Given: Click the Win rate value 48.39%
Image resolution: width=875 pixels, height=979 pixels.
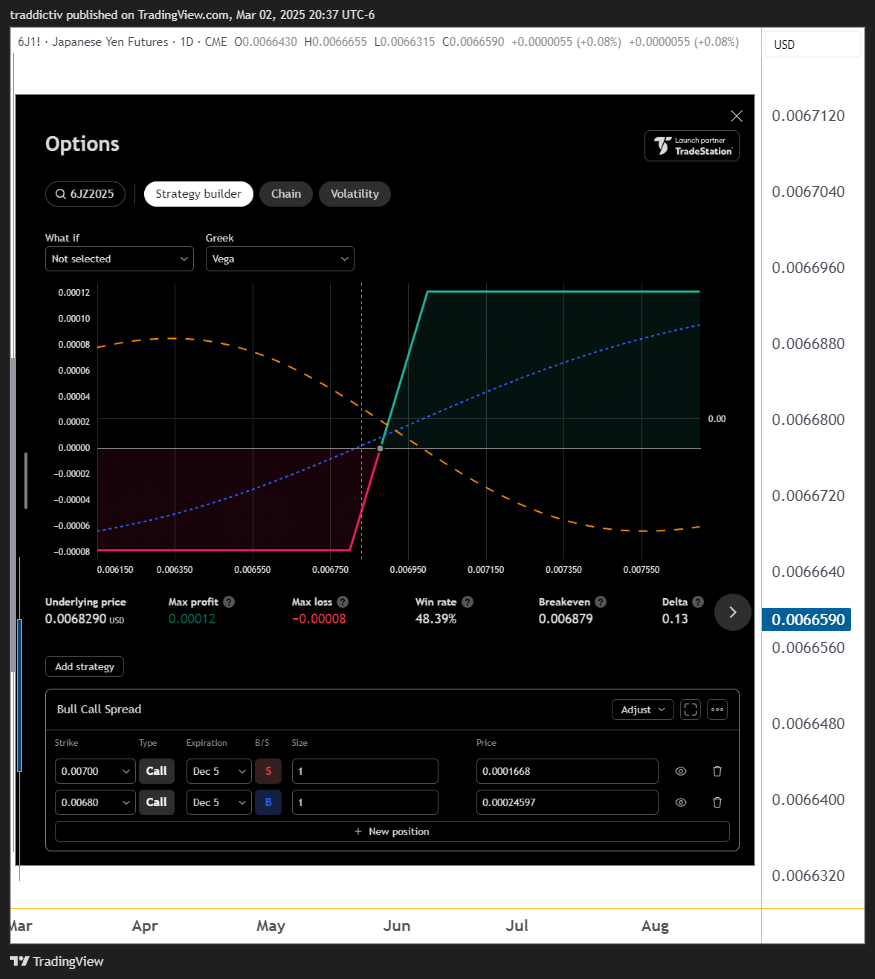Looking at the screenshot, I should tap(436, 619).
